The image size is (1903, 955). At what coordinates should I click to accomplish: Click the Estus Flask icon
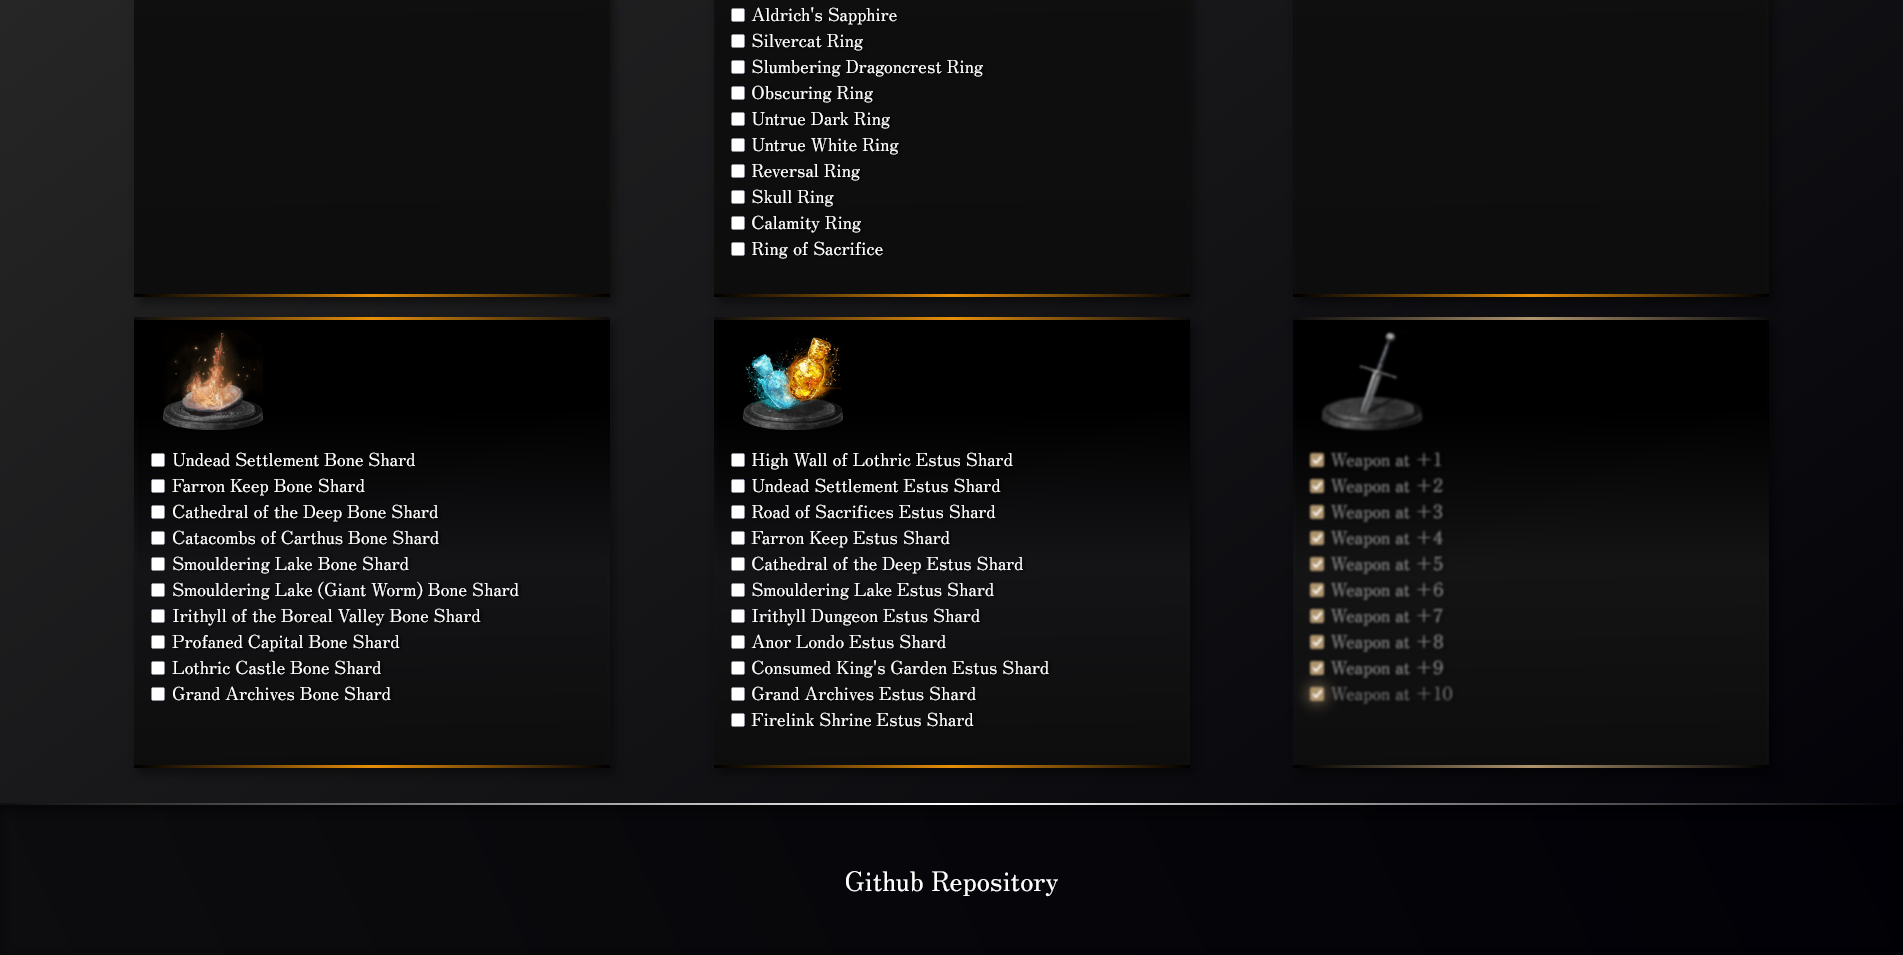[792, 380]
